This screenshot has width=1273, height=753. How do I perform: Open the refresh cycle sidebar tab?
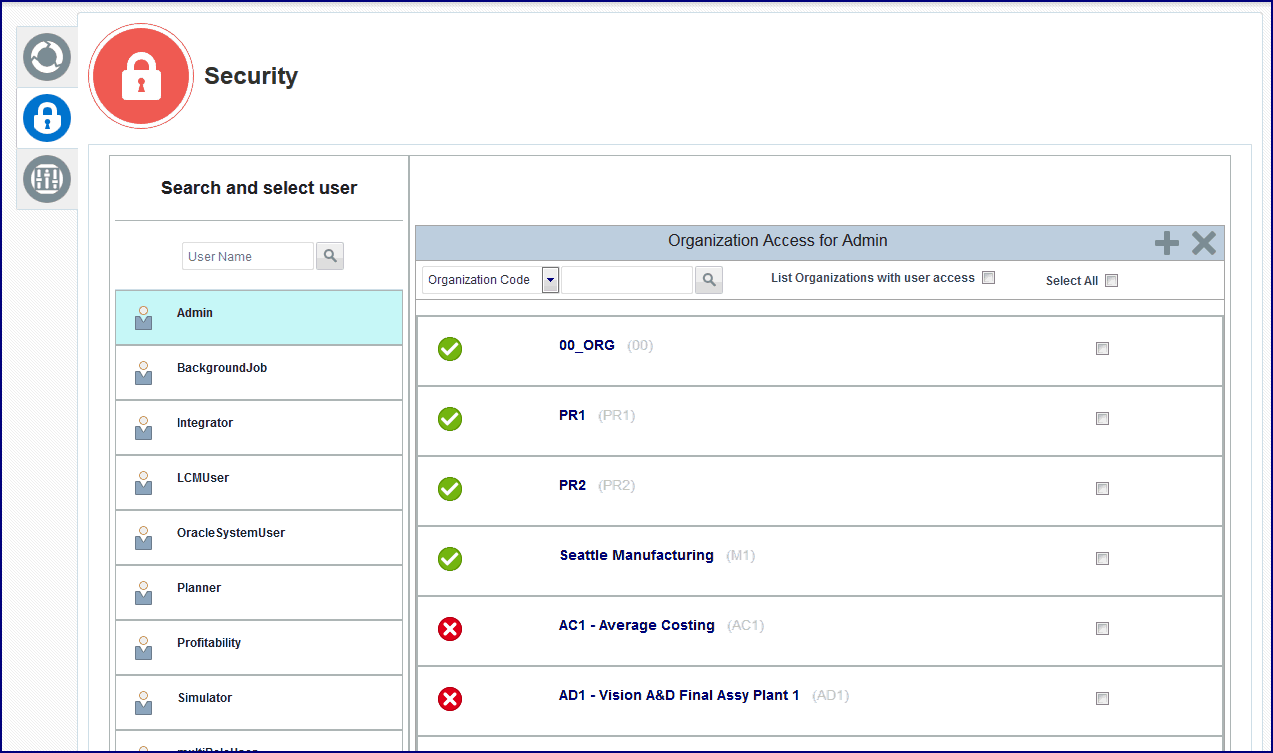[47, 57]
